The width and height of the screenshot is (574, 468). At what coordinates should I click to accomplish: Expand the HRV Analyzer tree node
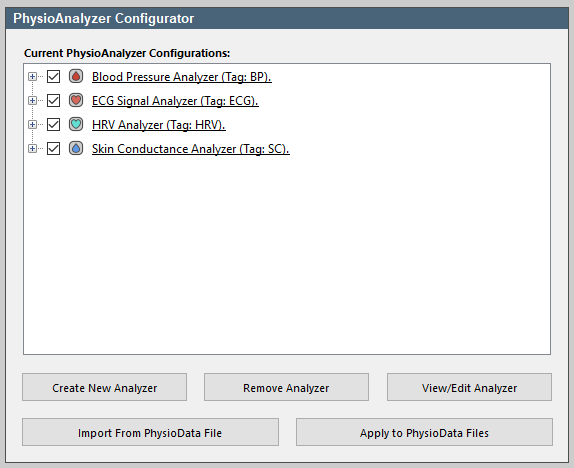(33, 125)
